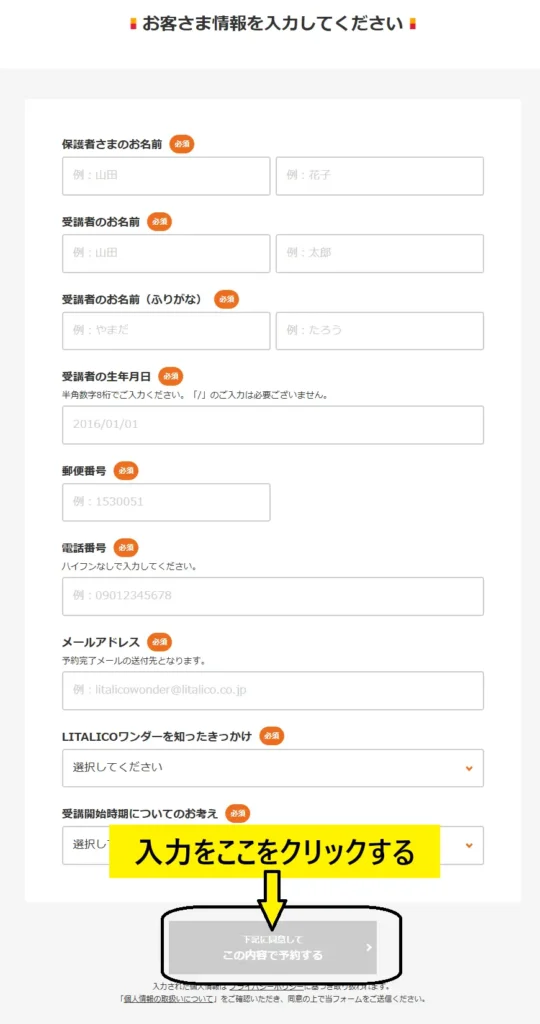Click the 電話番号 label
This screenshot has width=540, height=1024.
tap(84, 548)
